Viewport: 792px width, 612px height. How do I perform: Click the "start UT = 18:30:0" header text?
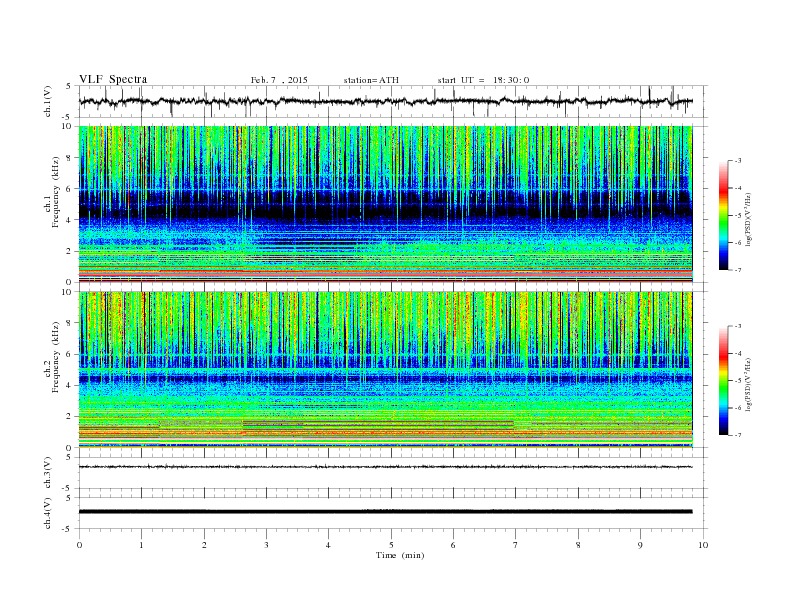[483, 80]
